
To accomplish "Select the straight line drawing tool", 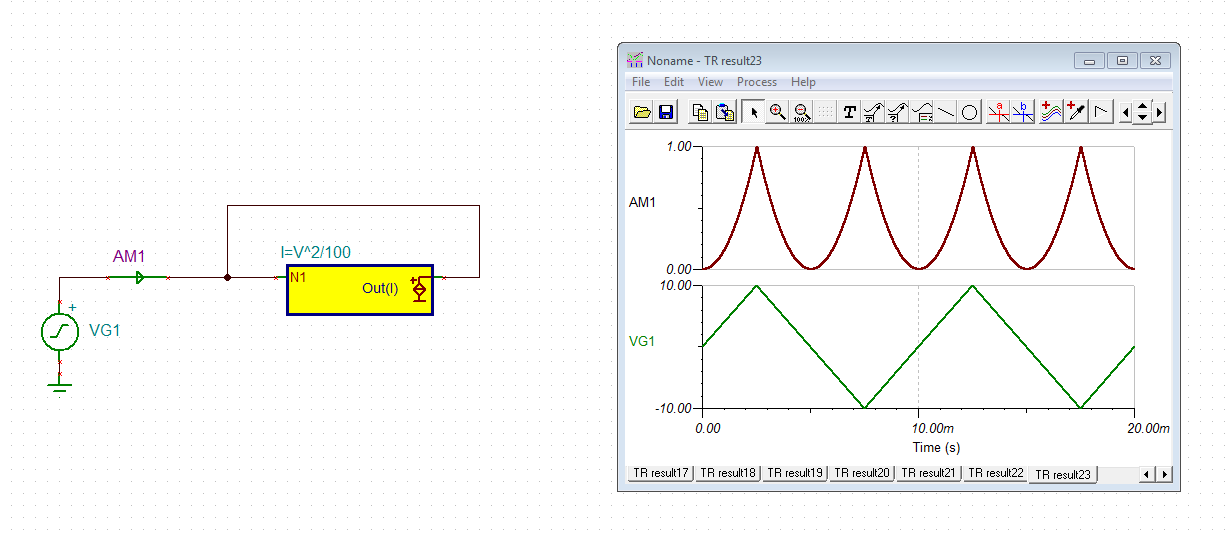I will (x=946, y=112).
